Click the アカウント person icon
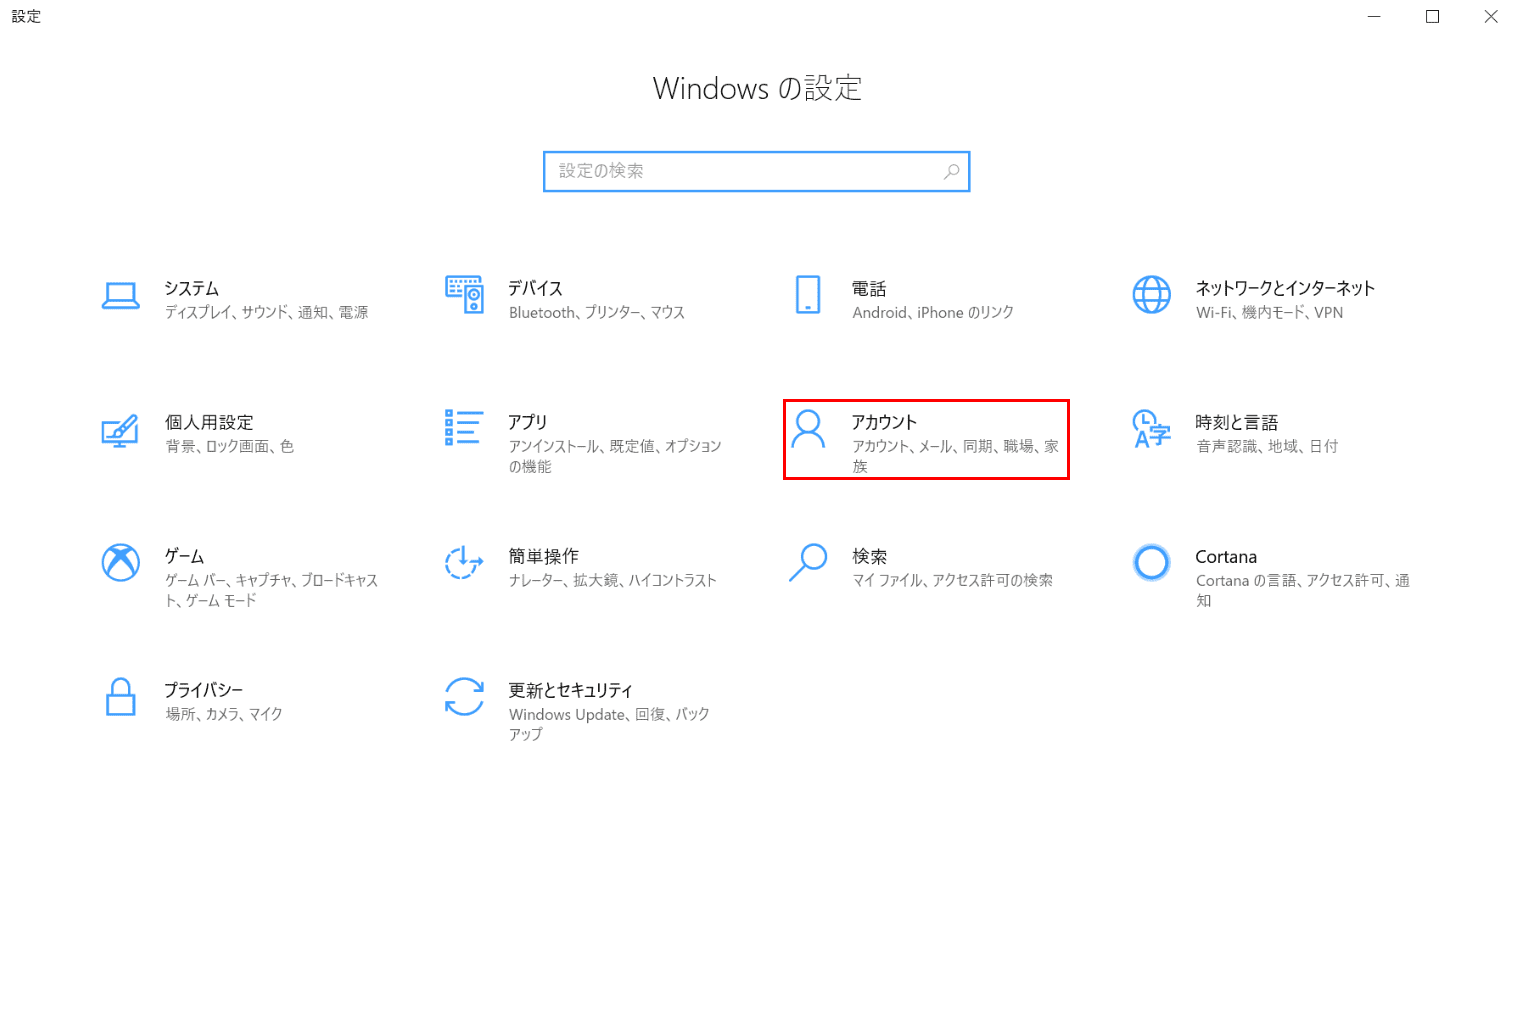 pos(808,429)
